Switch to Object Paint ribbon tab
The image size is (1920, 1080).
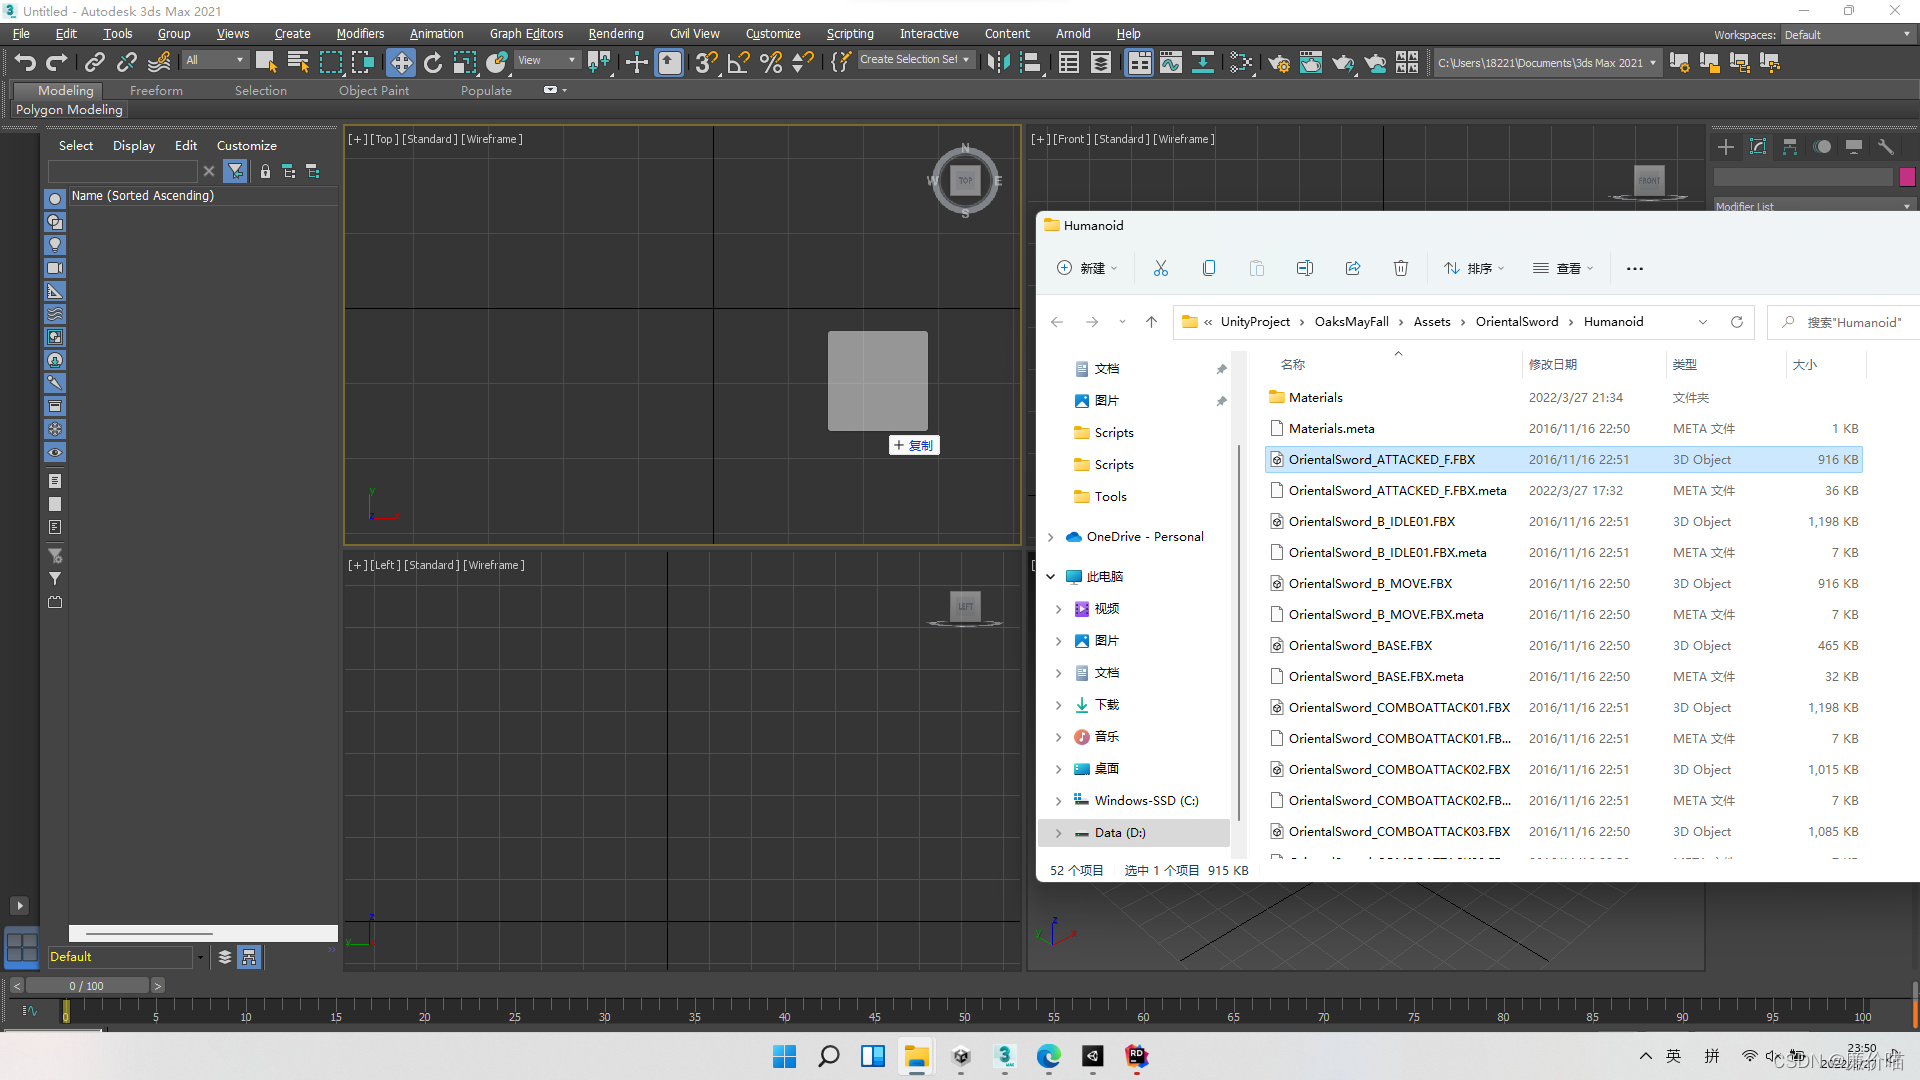[374, 90]
